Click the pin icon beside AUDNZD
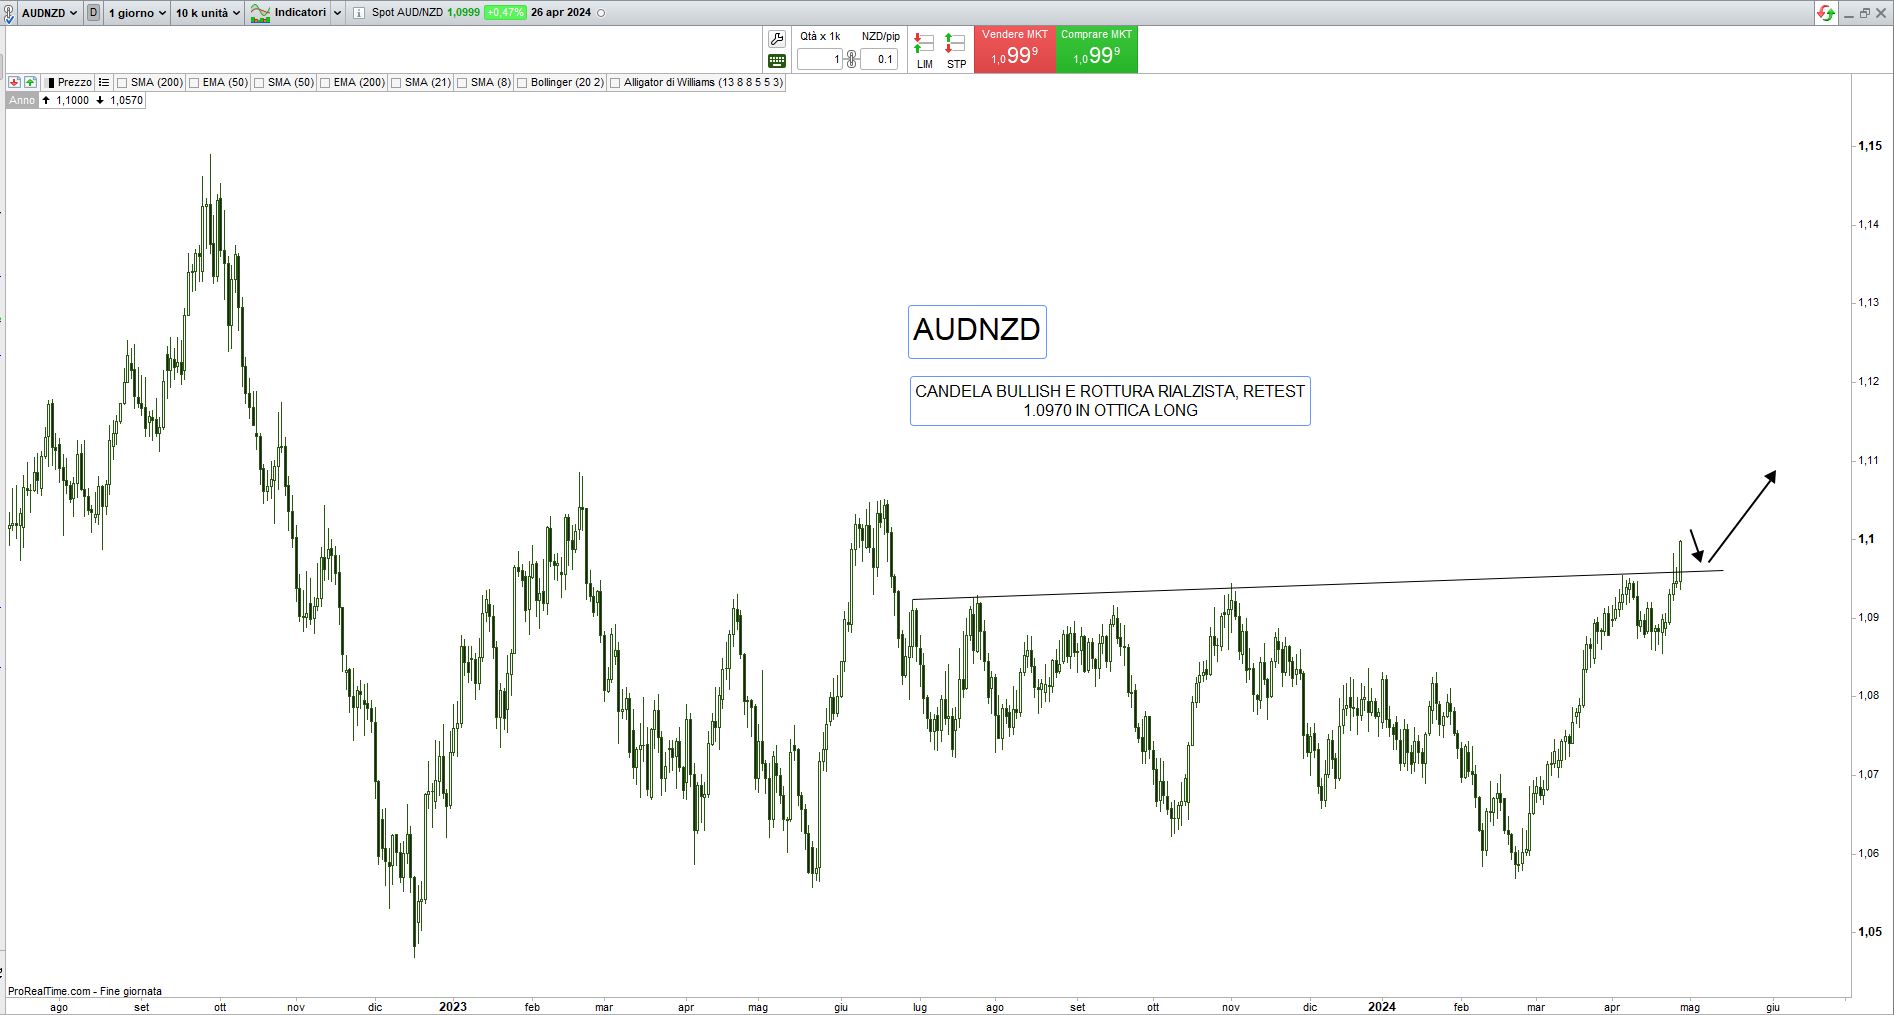 (x=9, y=13)
